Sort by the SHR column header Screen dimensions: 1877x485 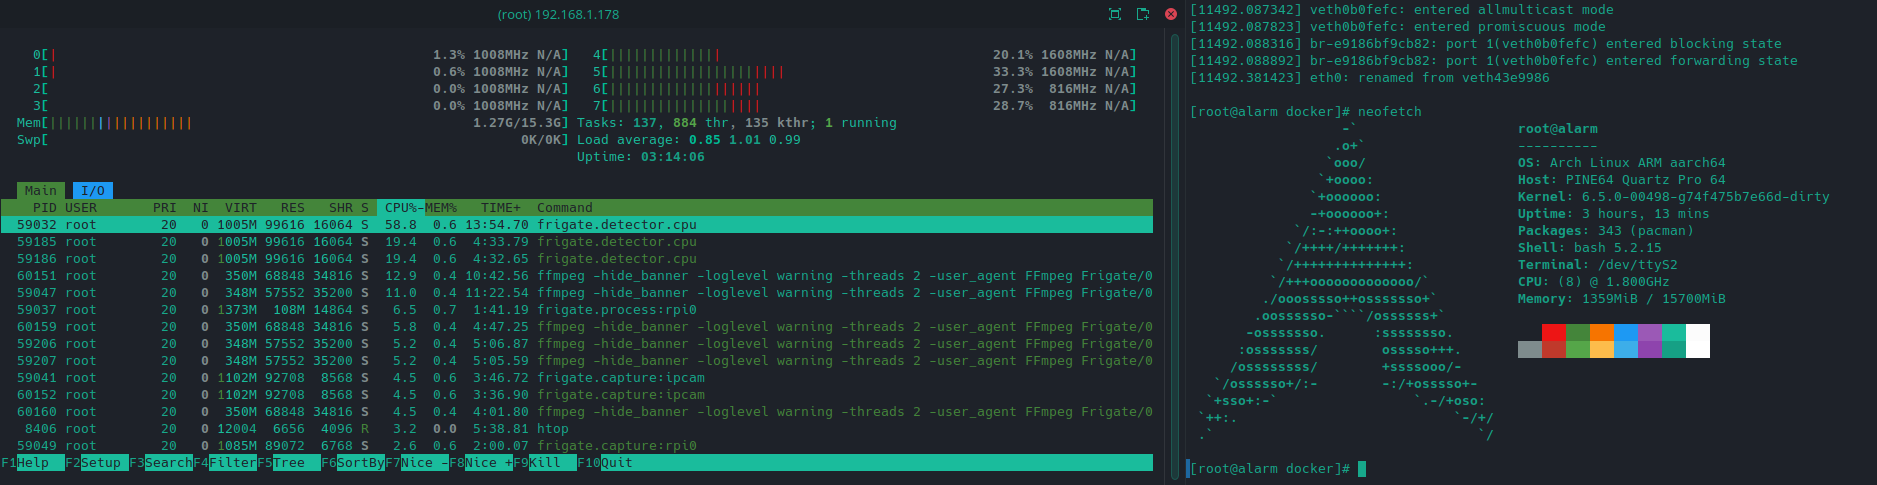341,207
